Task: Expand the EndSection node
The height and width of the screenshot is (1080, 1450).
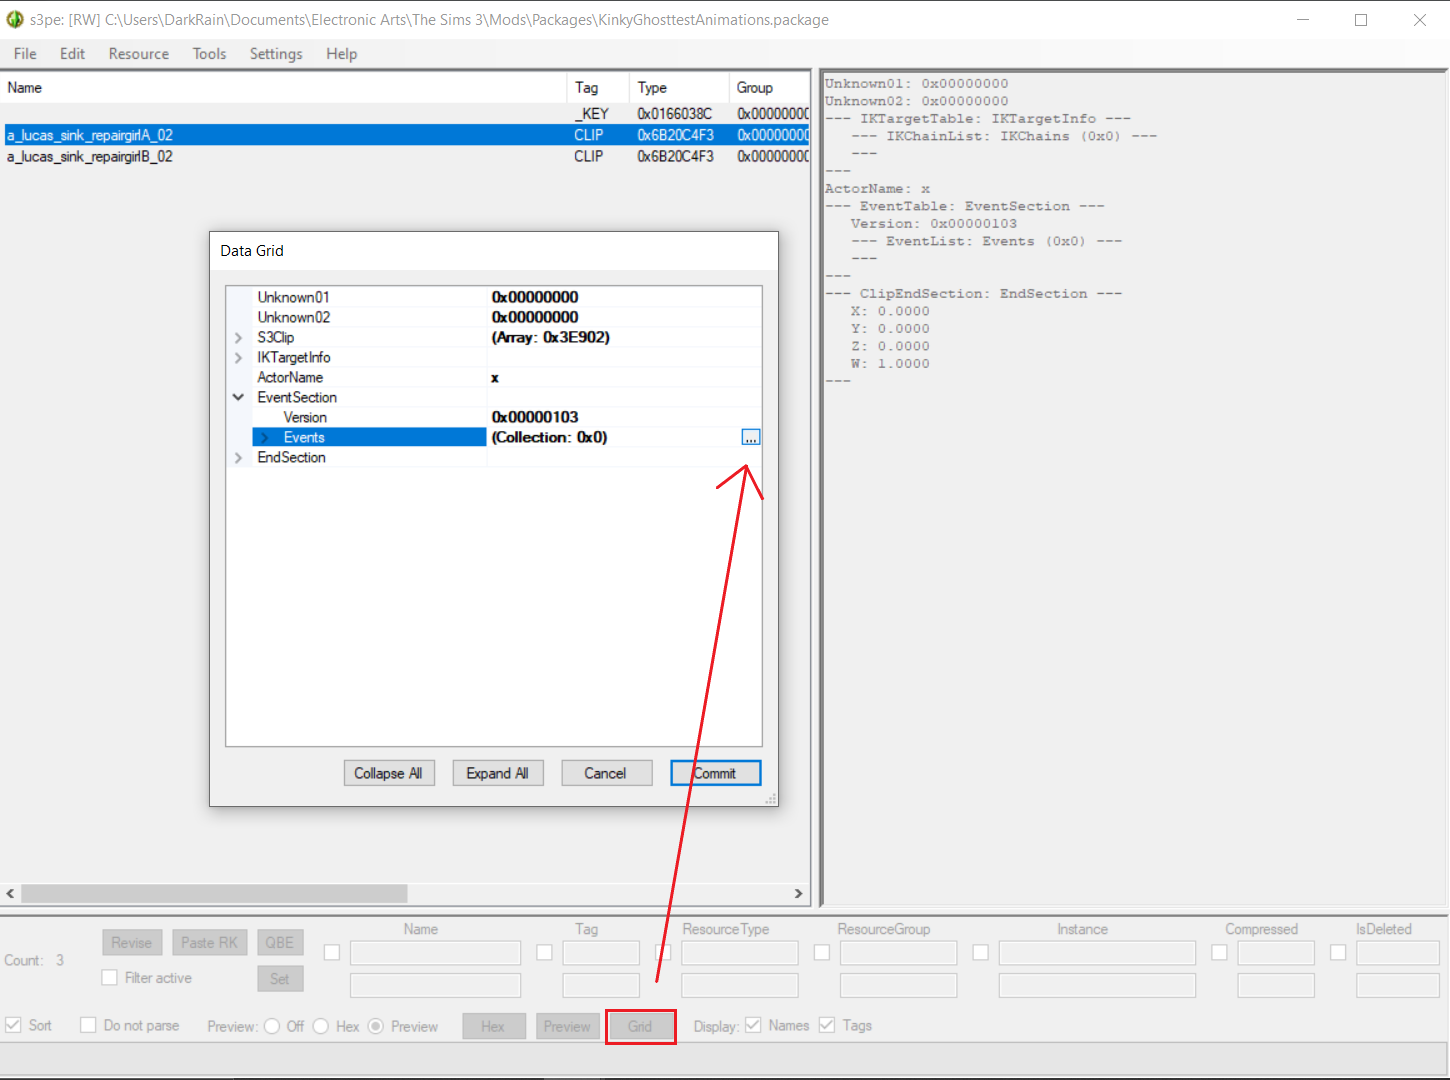Action: pos(238,457)
